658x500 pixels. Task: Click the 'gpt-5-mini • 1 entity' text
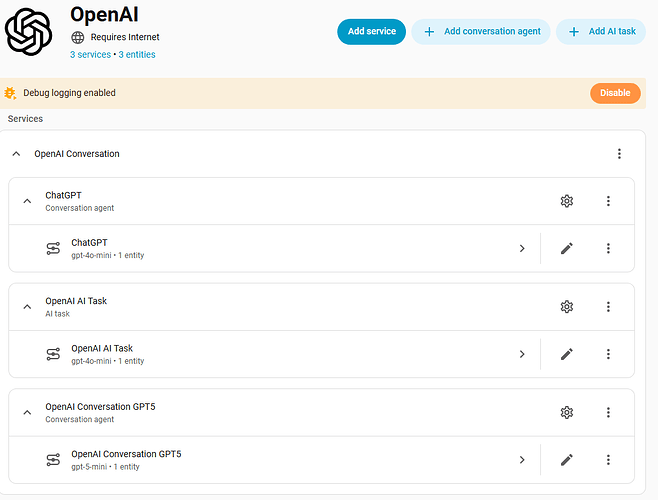(105, 467)
